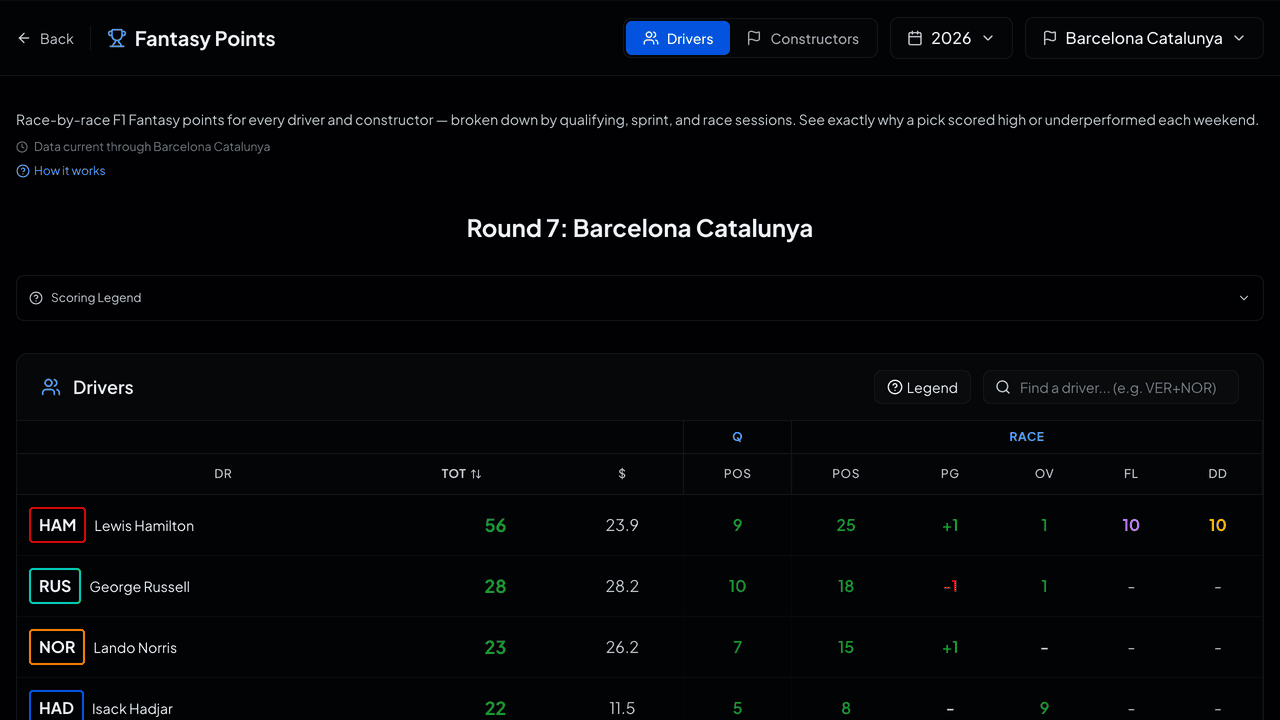
Task: Click Hamilton's race position points 25
Action: coord(846,526)
